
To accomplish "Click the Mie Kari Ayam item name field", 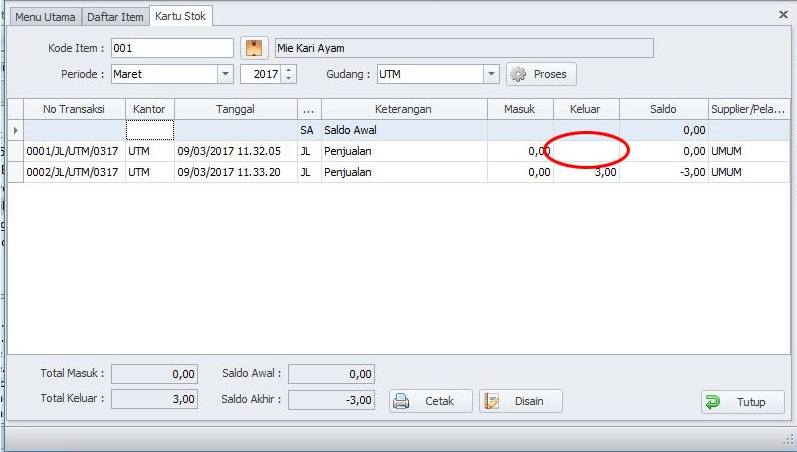I will [x=464, y=48].
